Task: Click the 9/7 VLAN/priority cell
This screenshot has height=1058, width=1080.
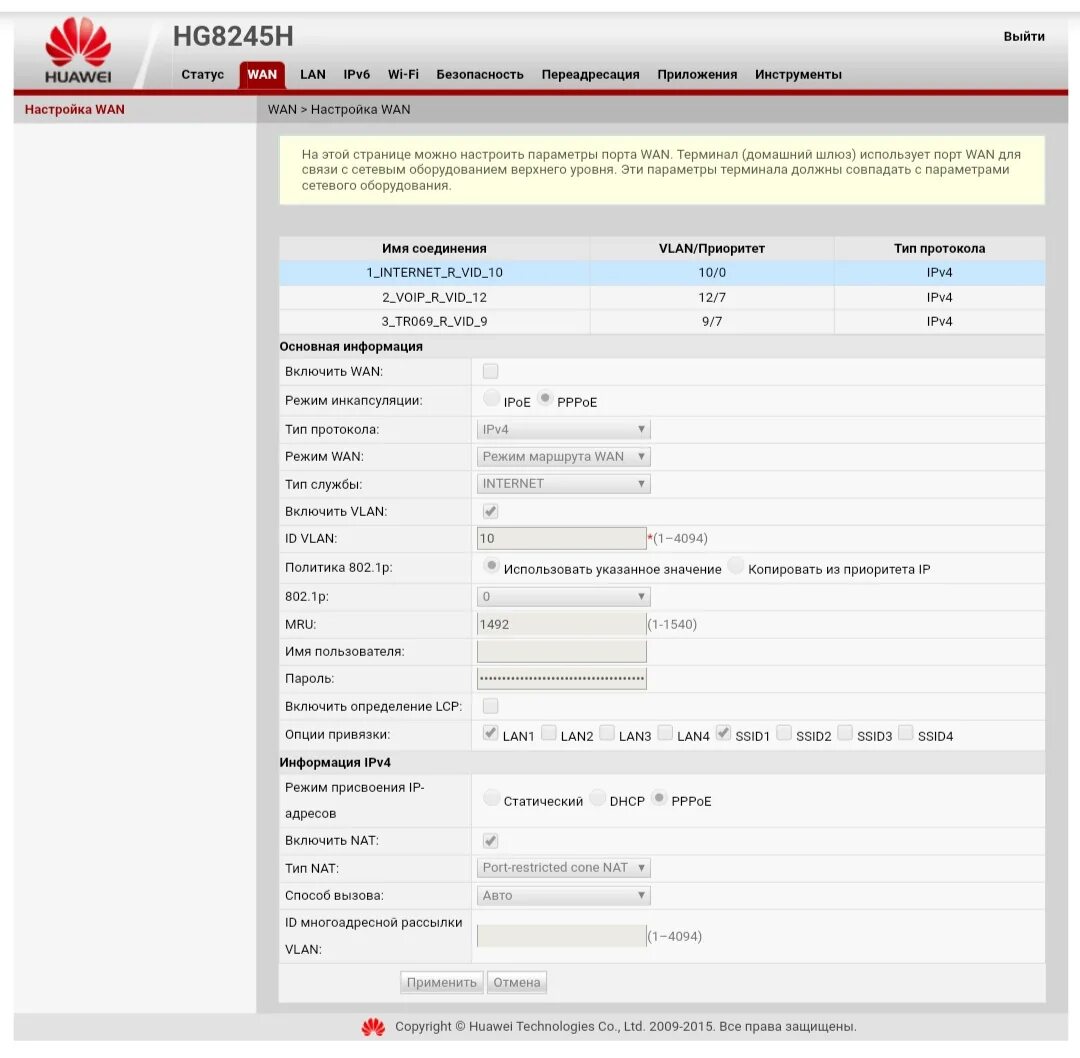Action: (x=712, y=322)
